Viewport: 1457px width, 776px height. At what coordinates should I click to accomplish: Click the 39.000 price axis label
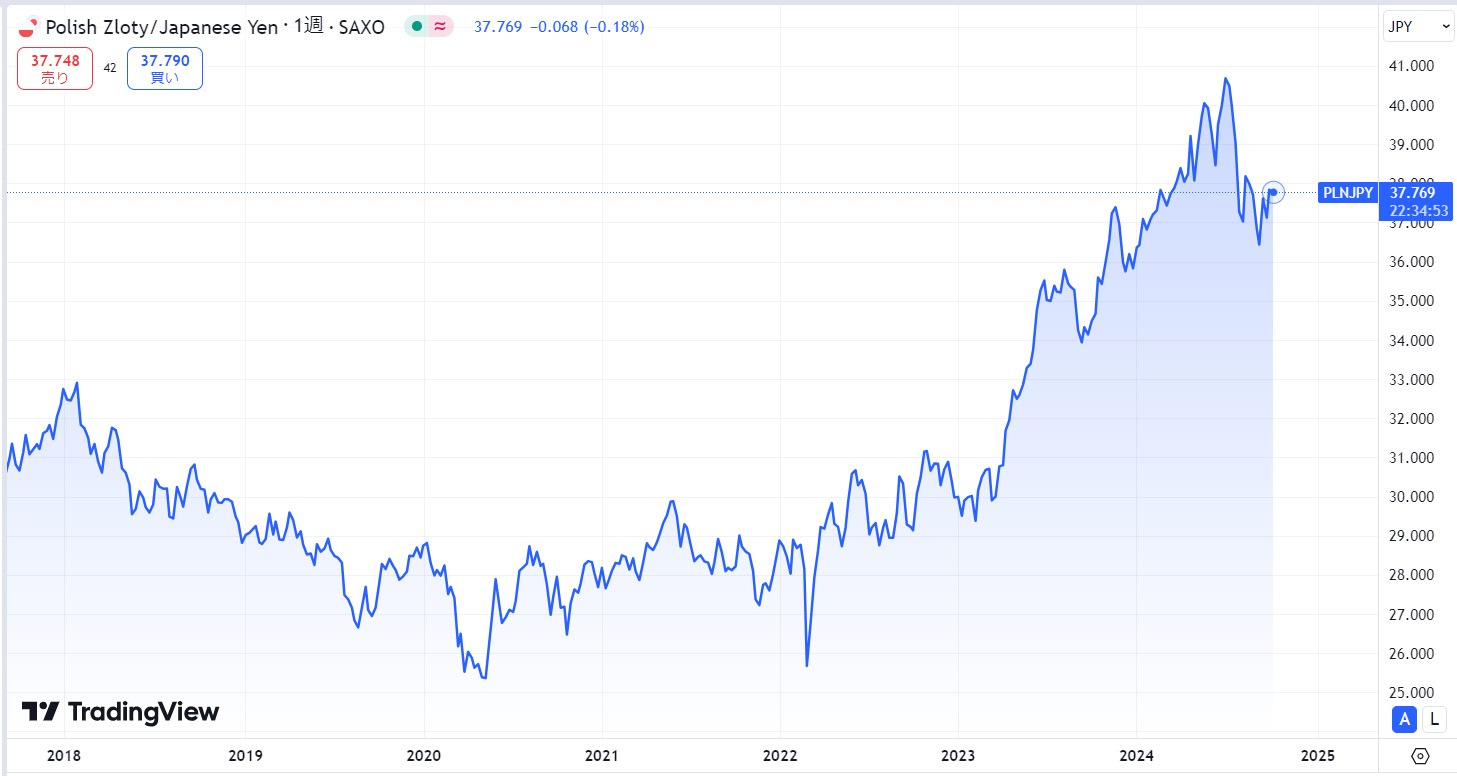(x=1414, y=144)
